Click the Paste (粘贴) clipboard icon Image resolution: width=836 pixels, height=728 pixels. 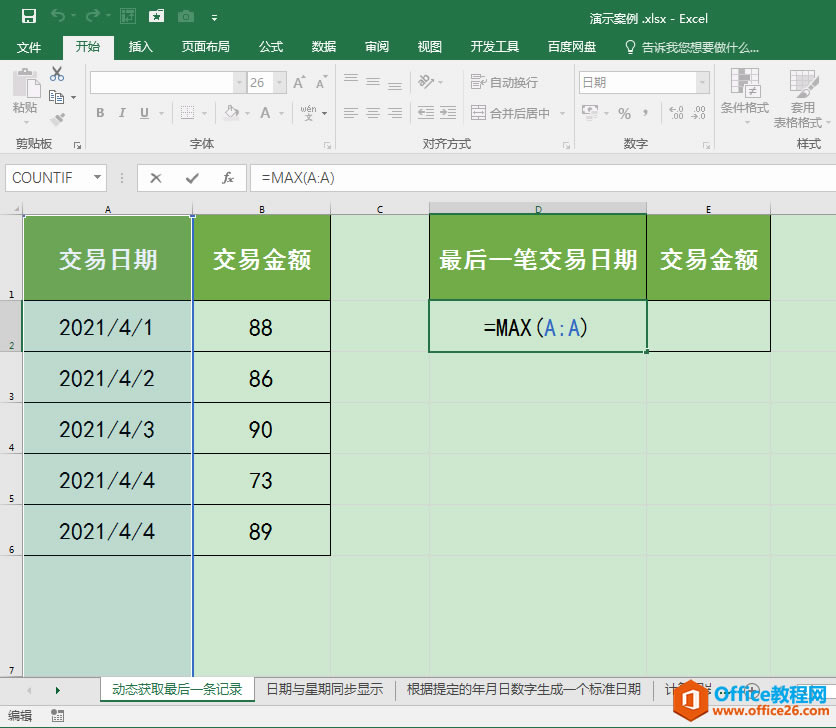(x=26, y=83)
